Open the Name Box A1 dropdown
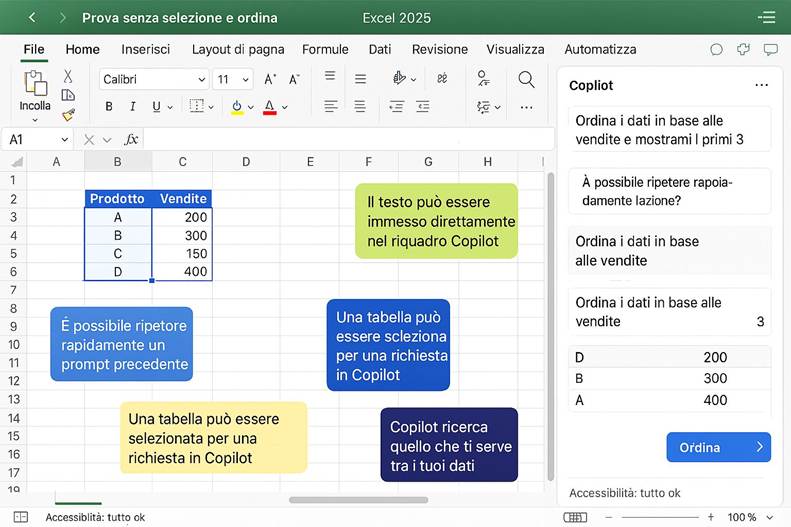Image resolution: width=791 pixels, height=527 pixels. [65, 140]
